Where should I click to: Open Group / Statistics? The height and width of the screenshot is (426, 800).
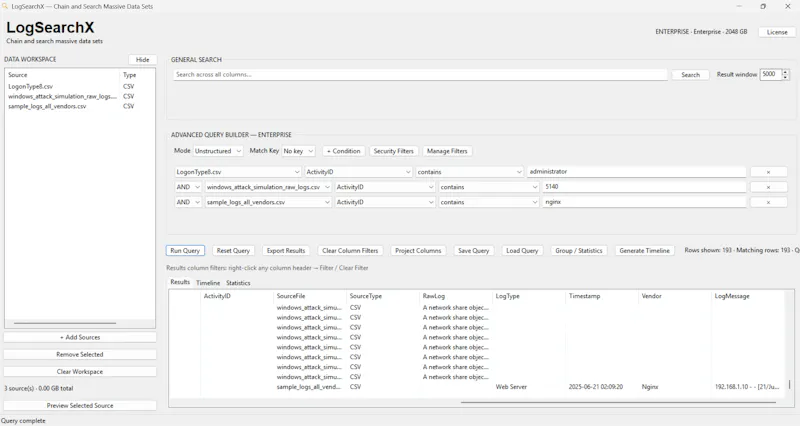coord(579,250)
